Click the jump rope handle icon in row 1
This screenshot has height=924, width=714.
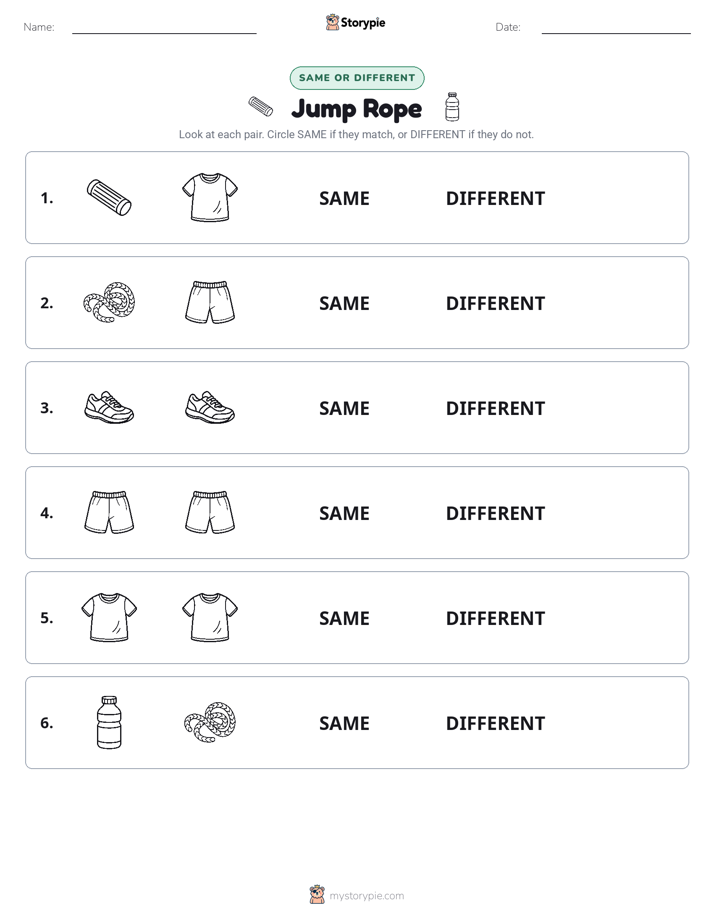coord(109,197)
